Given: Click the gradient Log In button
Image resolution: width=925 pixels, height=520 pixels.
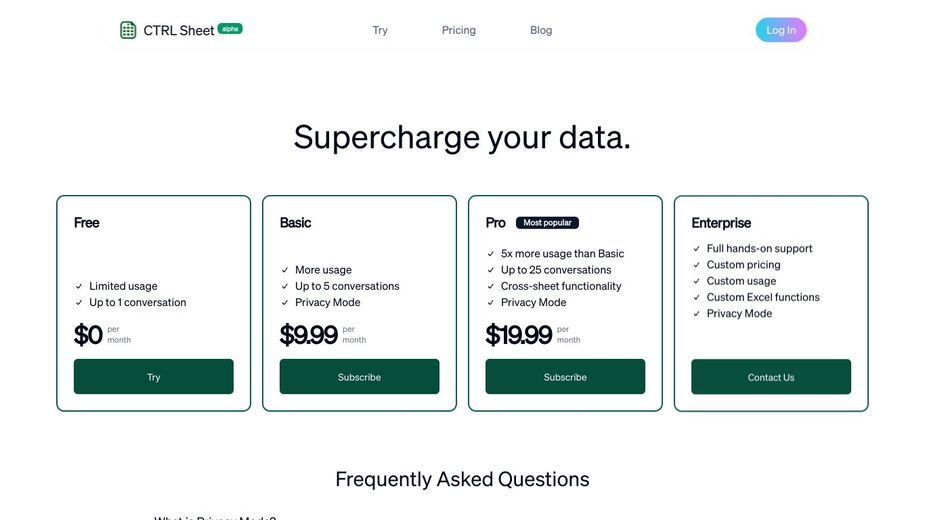Looking at the screenshot, I should click(781, 30).
